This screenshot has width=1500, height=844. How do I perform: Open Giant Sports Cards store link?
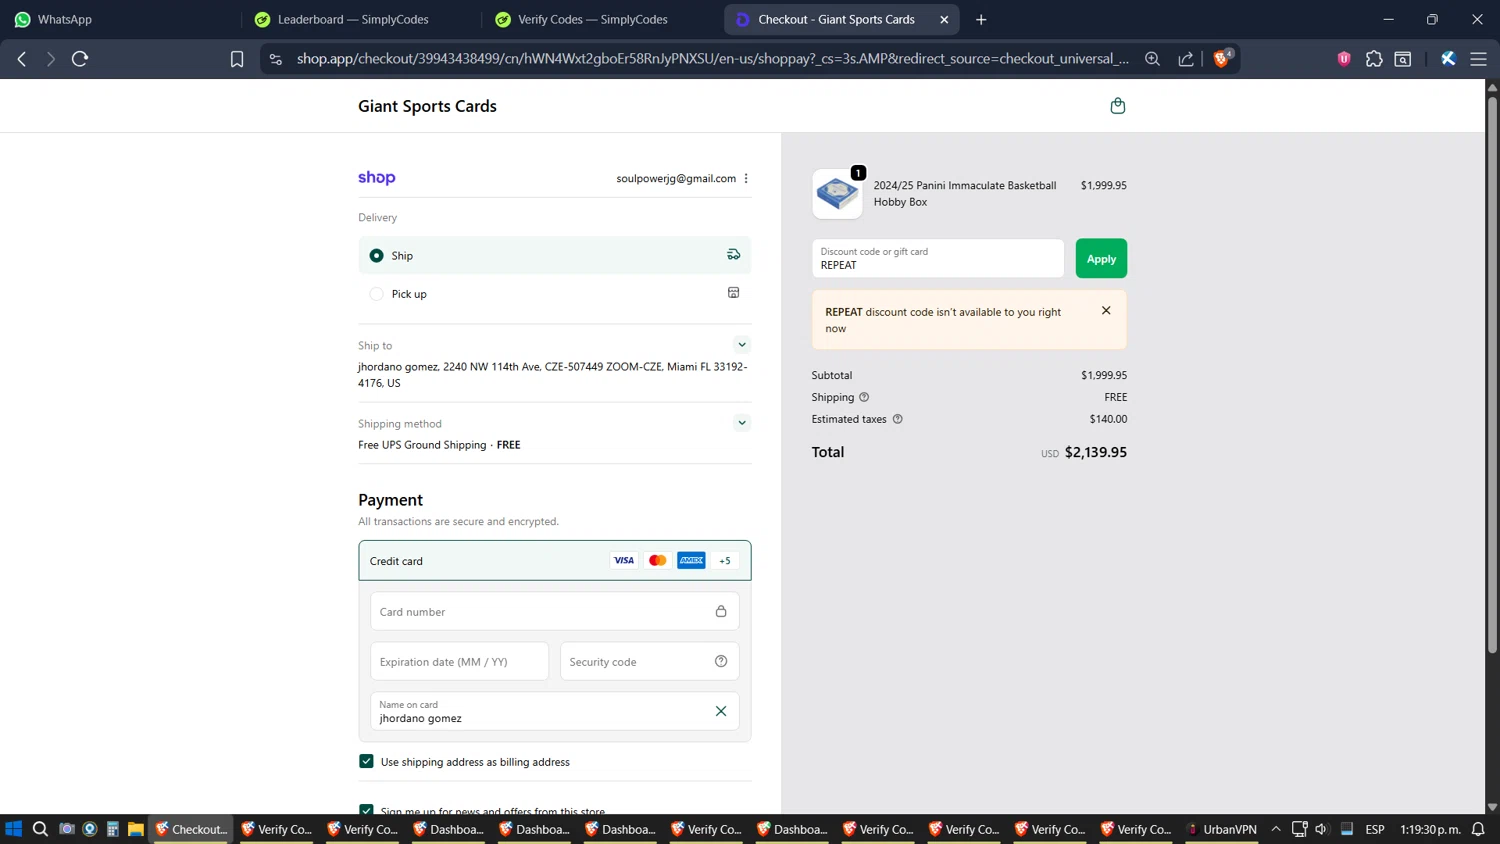pyautogui.click(x=427, y=106)
